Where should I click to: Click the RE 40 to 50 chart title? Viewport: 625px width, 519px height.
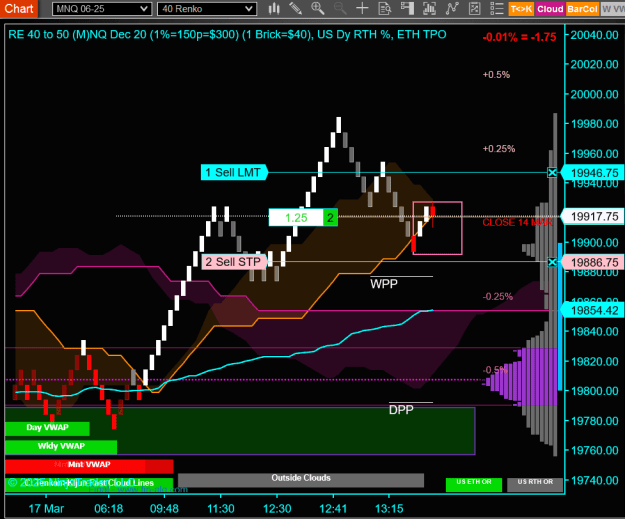(x=227, y=35)
